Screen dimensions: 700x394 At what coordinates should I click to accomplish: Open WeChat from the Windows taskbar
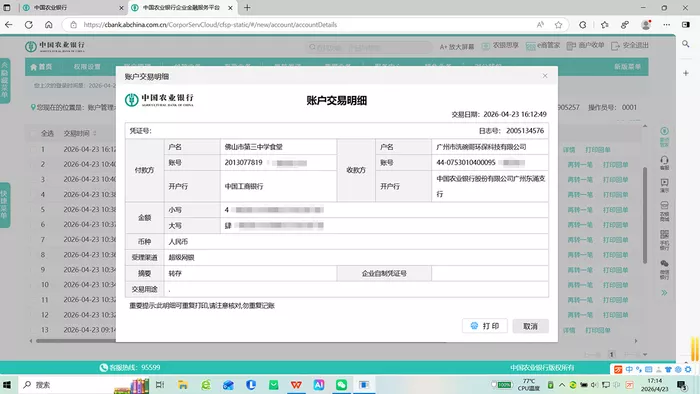coord(342,385)
